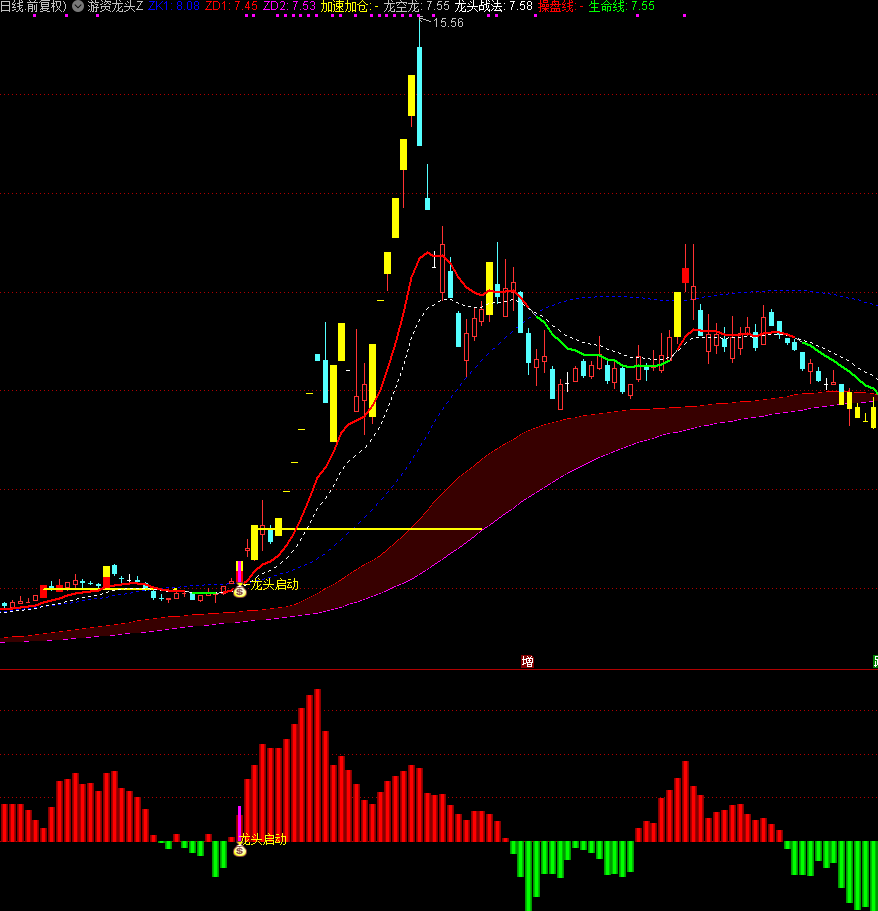The width and height of the screenshot is (878, 911).
Task: Click the 龙空龙 legend label
Action: 402,6
